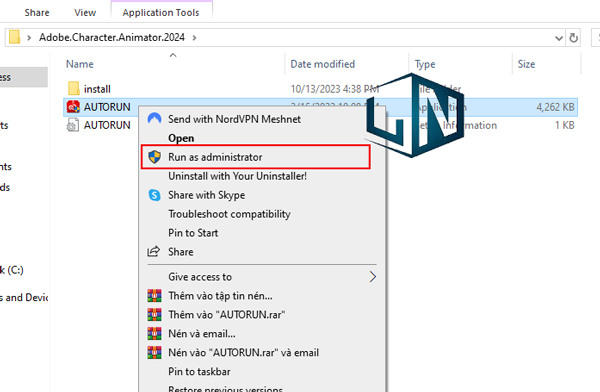The width and height of the screenshot is (600, 392).
Task: Click the administrator shield icon
Action: pos(154,157)
